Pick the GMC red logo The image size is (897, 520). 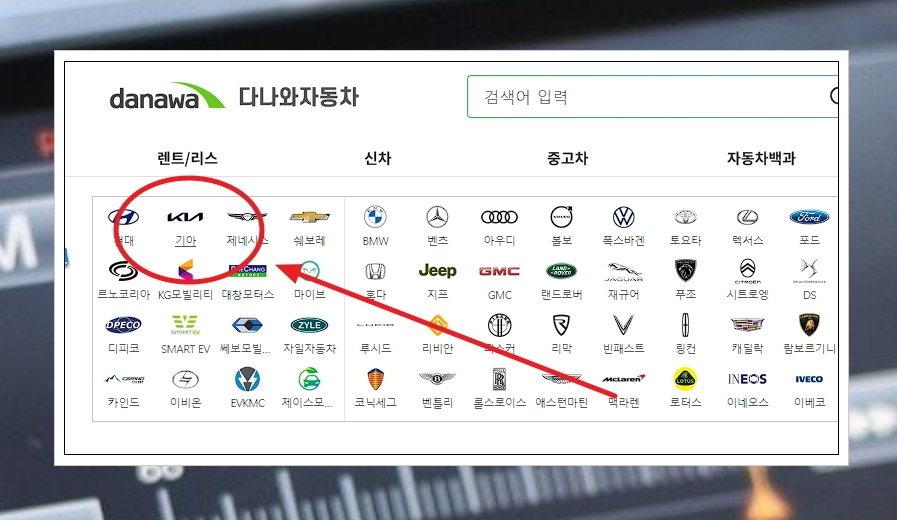[x=499, y=271]
